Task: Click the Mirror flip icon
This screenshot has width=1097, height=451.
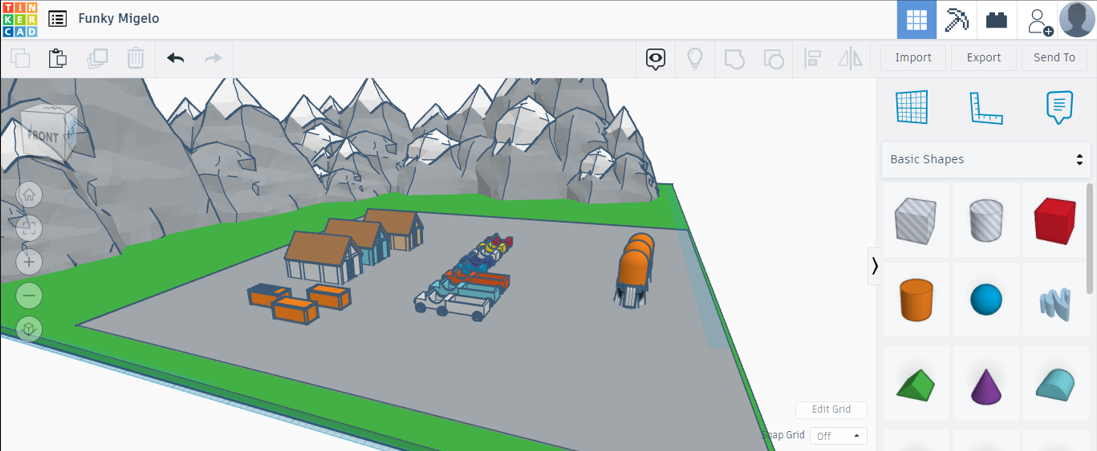Action: click(851, 58)
